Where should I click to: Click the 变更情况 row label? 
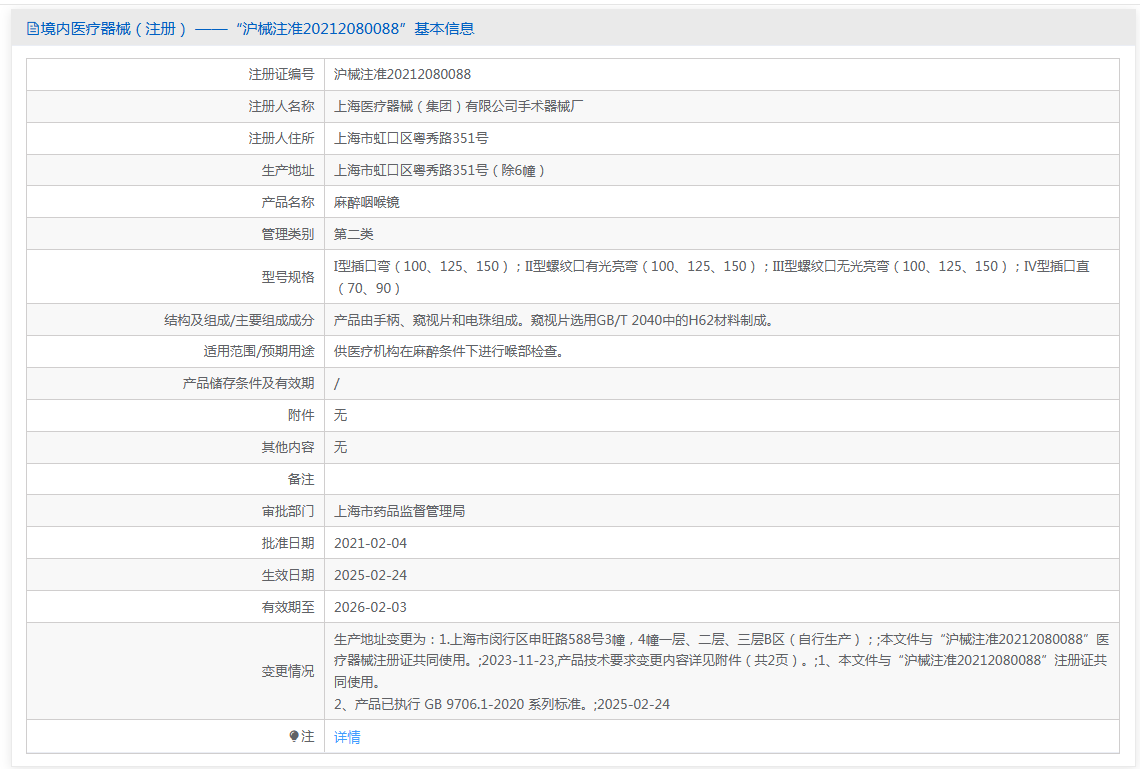[x=287, y=671]
